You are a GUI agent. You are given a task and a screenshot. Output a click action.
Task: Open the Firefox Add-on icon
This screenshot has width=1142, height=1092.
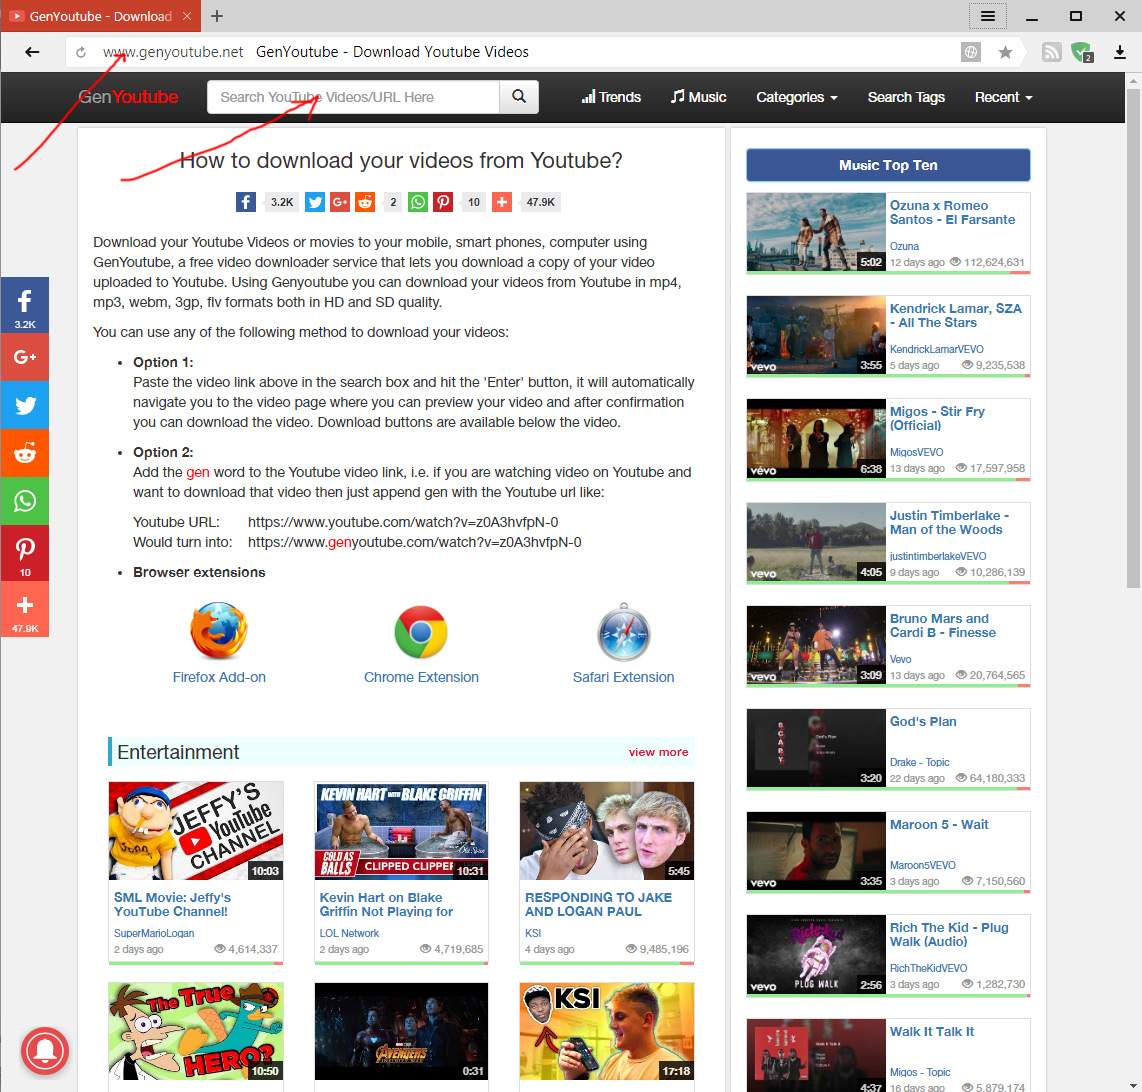click(219, 631)
